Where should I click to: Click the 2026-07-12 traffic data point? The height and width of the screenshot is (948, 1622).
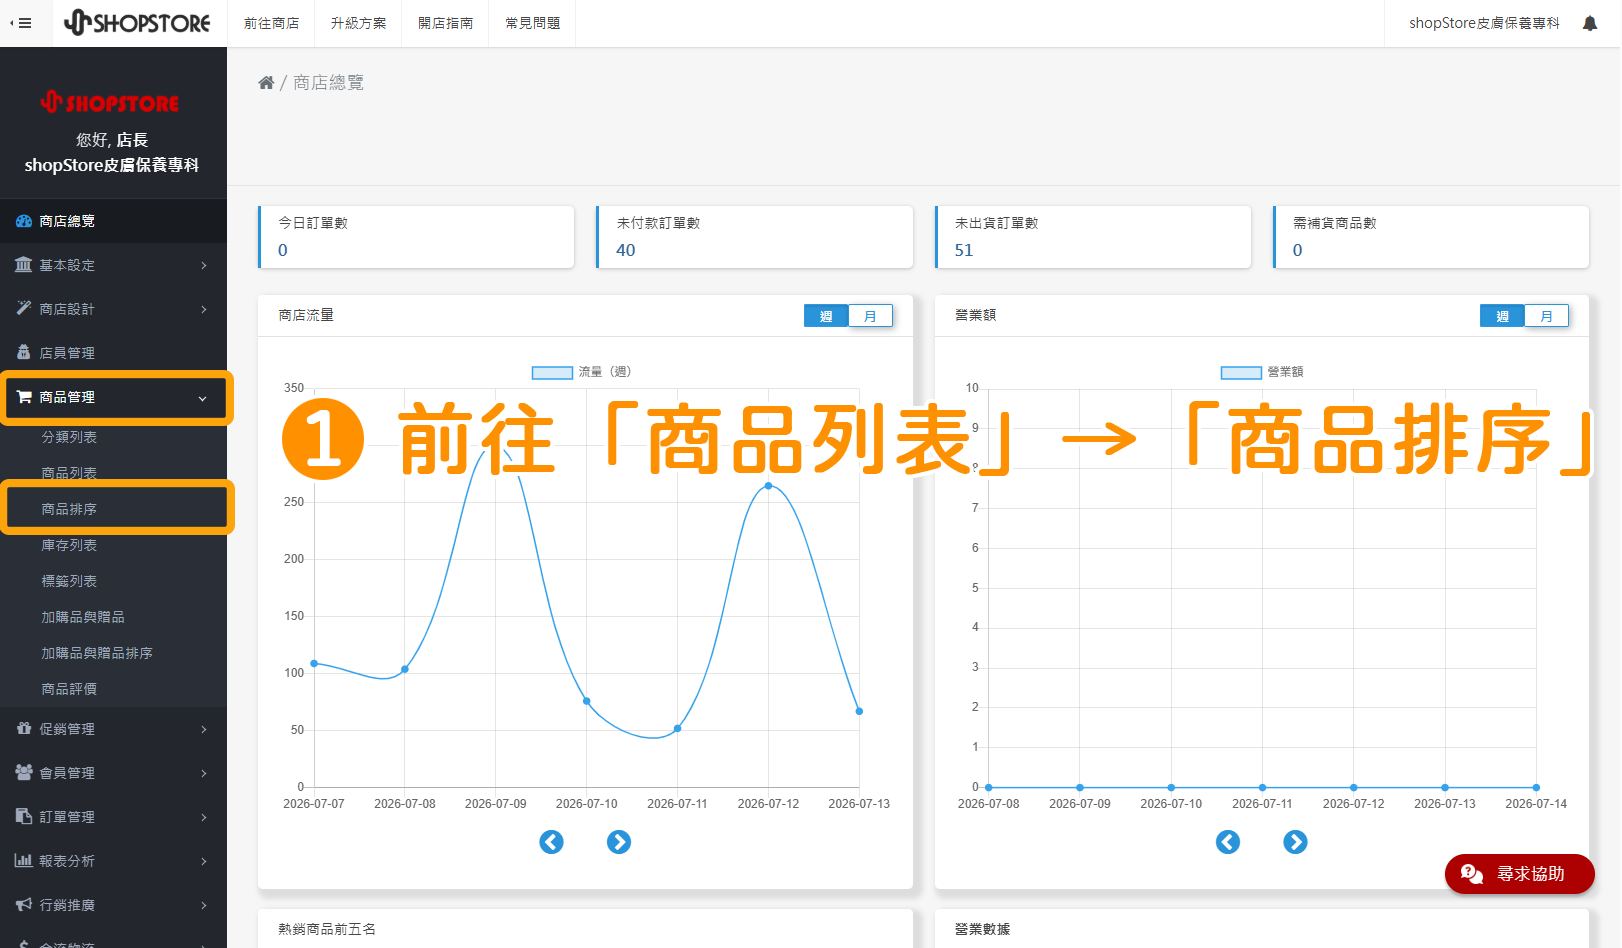[768, 486]
